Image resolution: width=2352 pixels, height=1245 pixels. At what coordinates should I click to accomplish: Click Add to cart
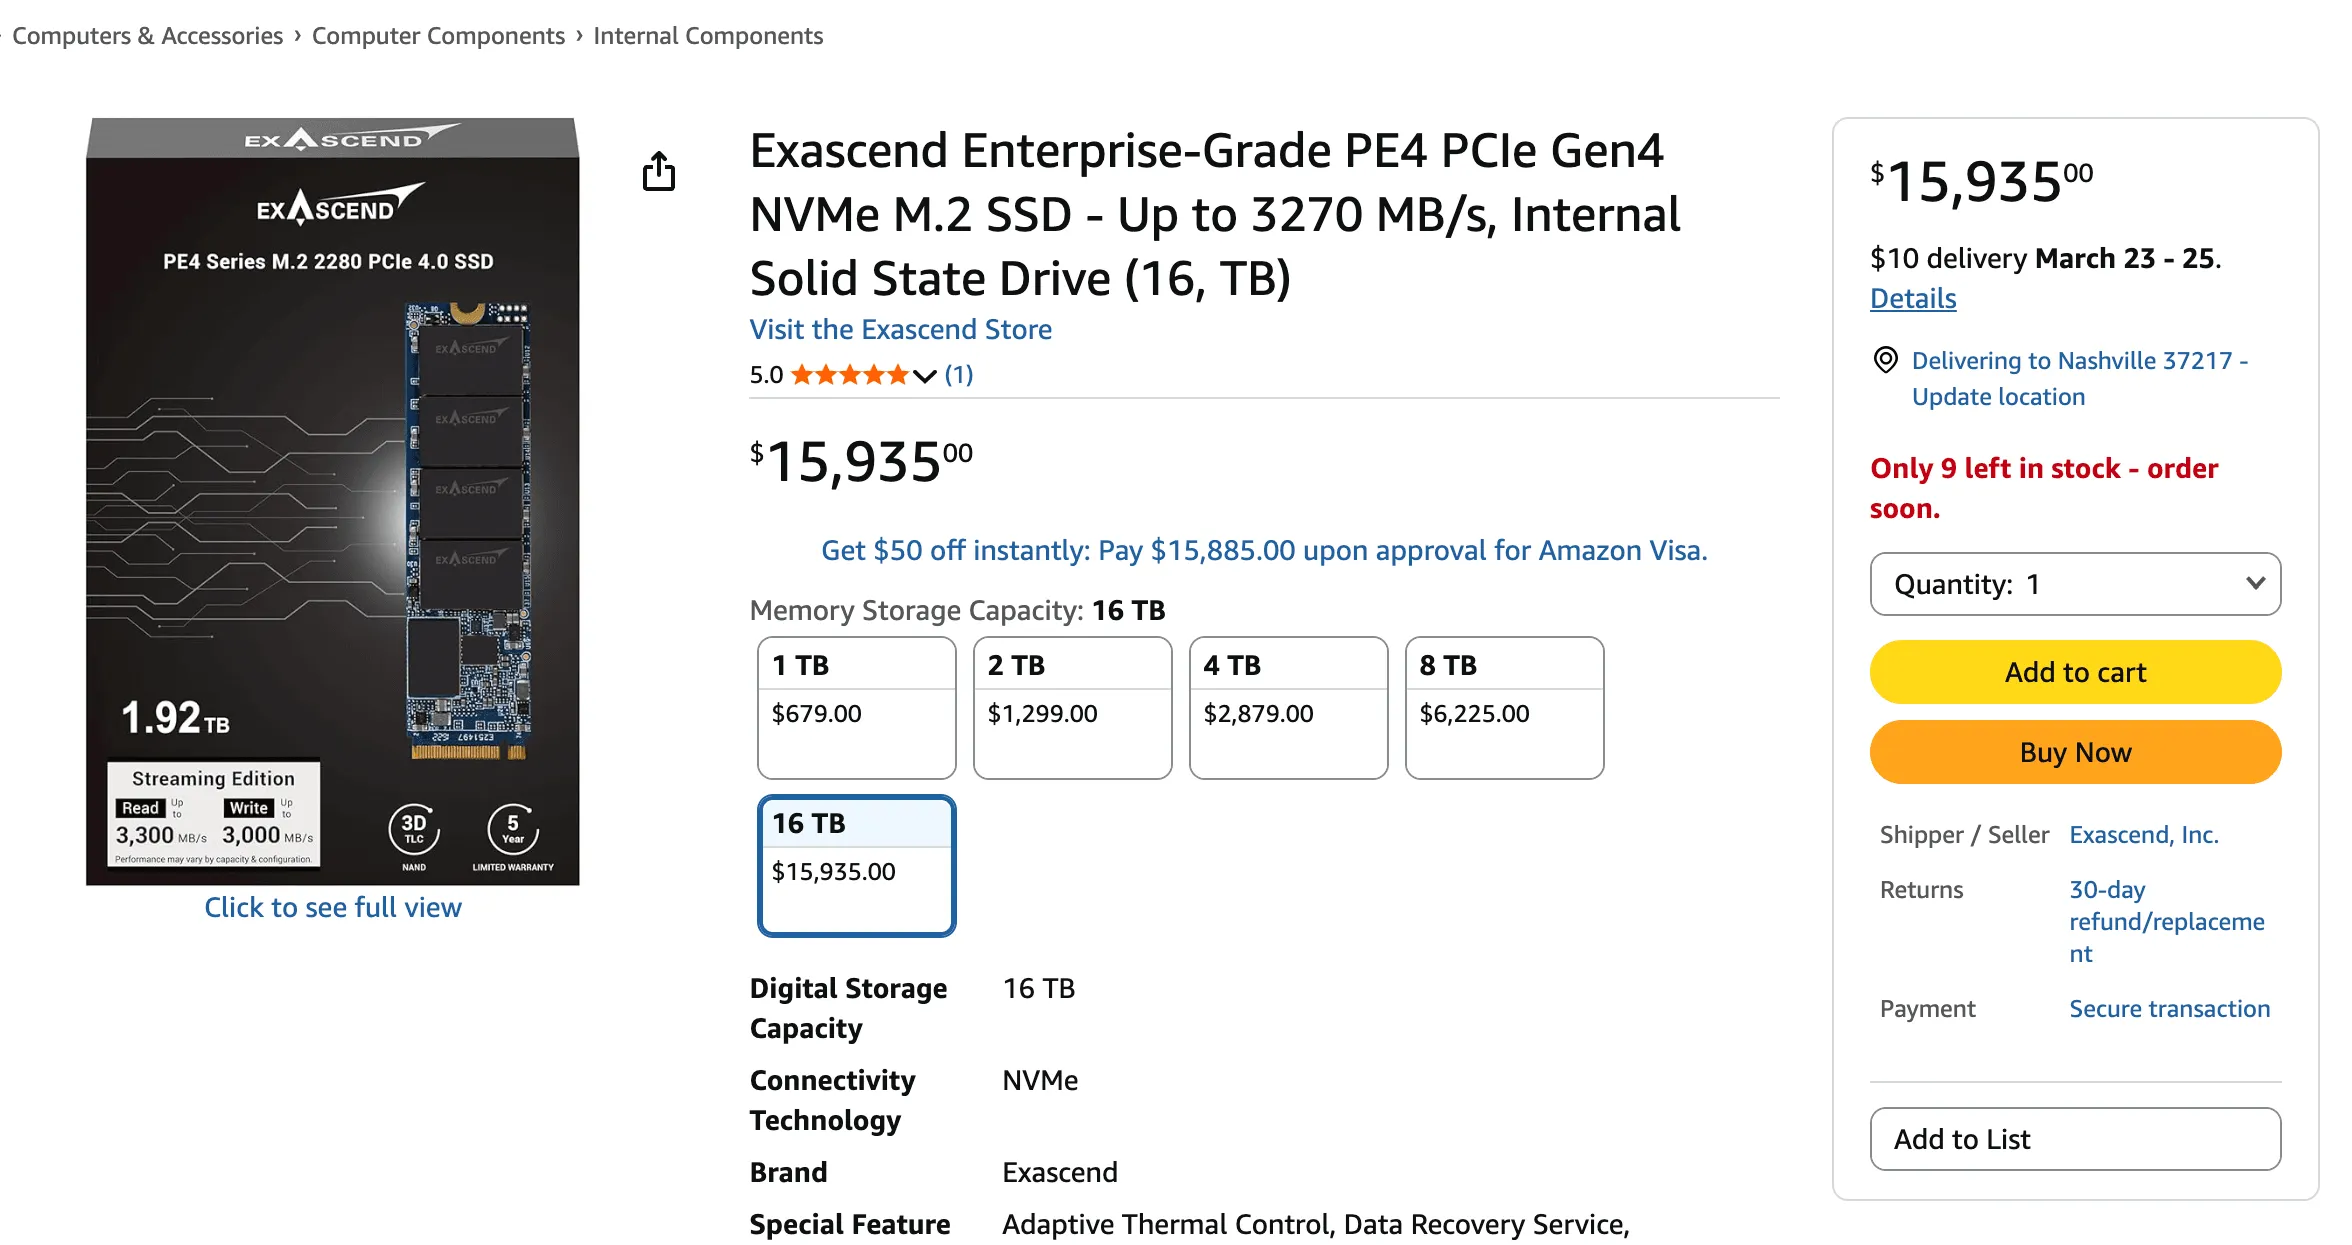pos(2075,672)
